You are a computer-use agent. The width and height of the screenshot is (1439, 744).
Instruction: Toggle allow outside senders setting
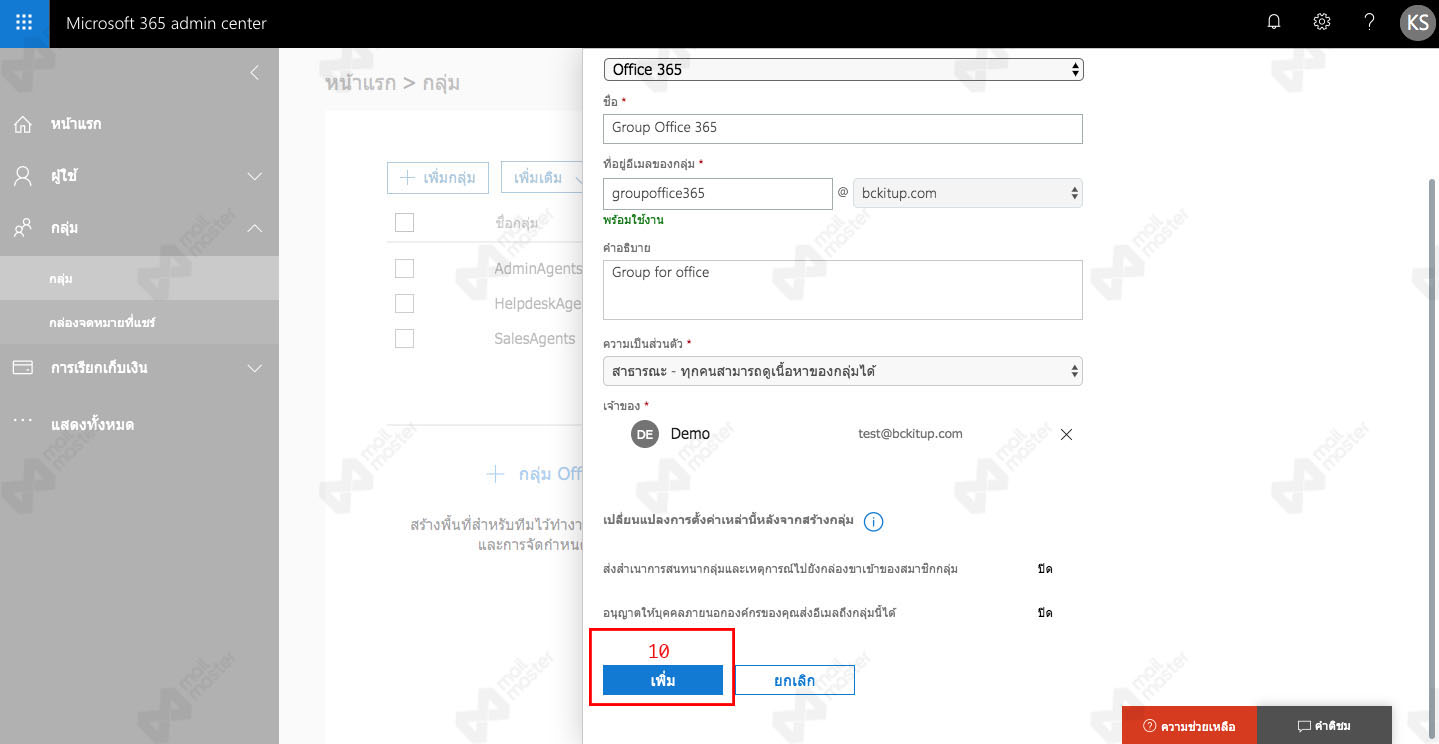click(x=1045, y=612)
